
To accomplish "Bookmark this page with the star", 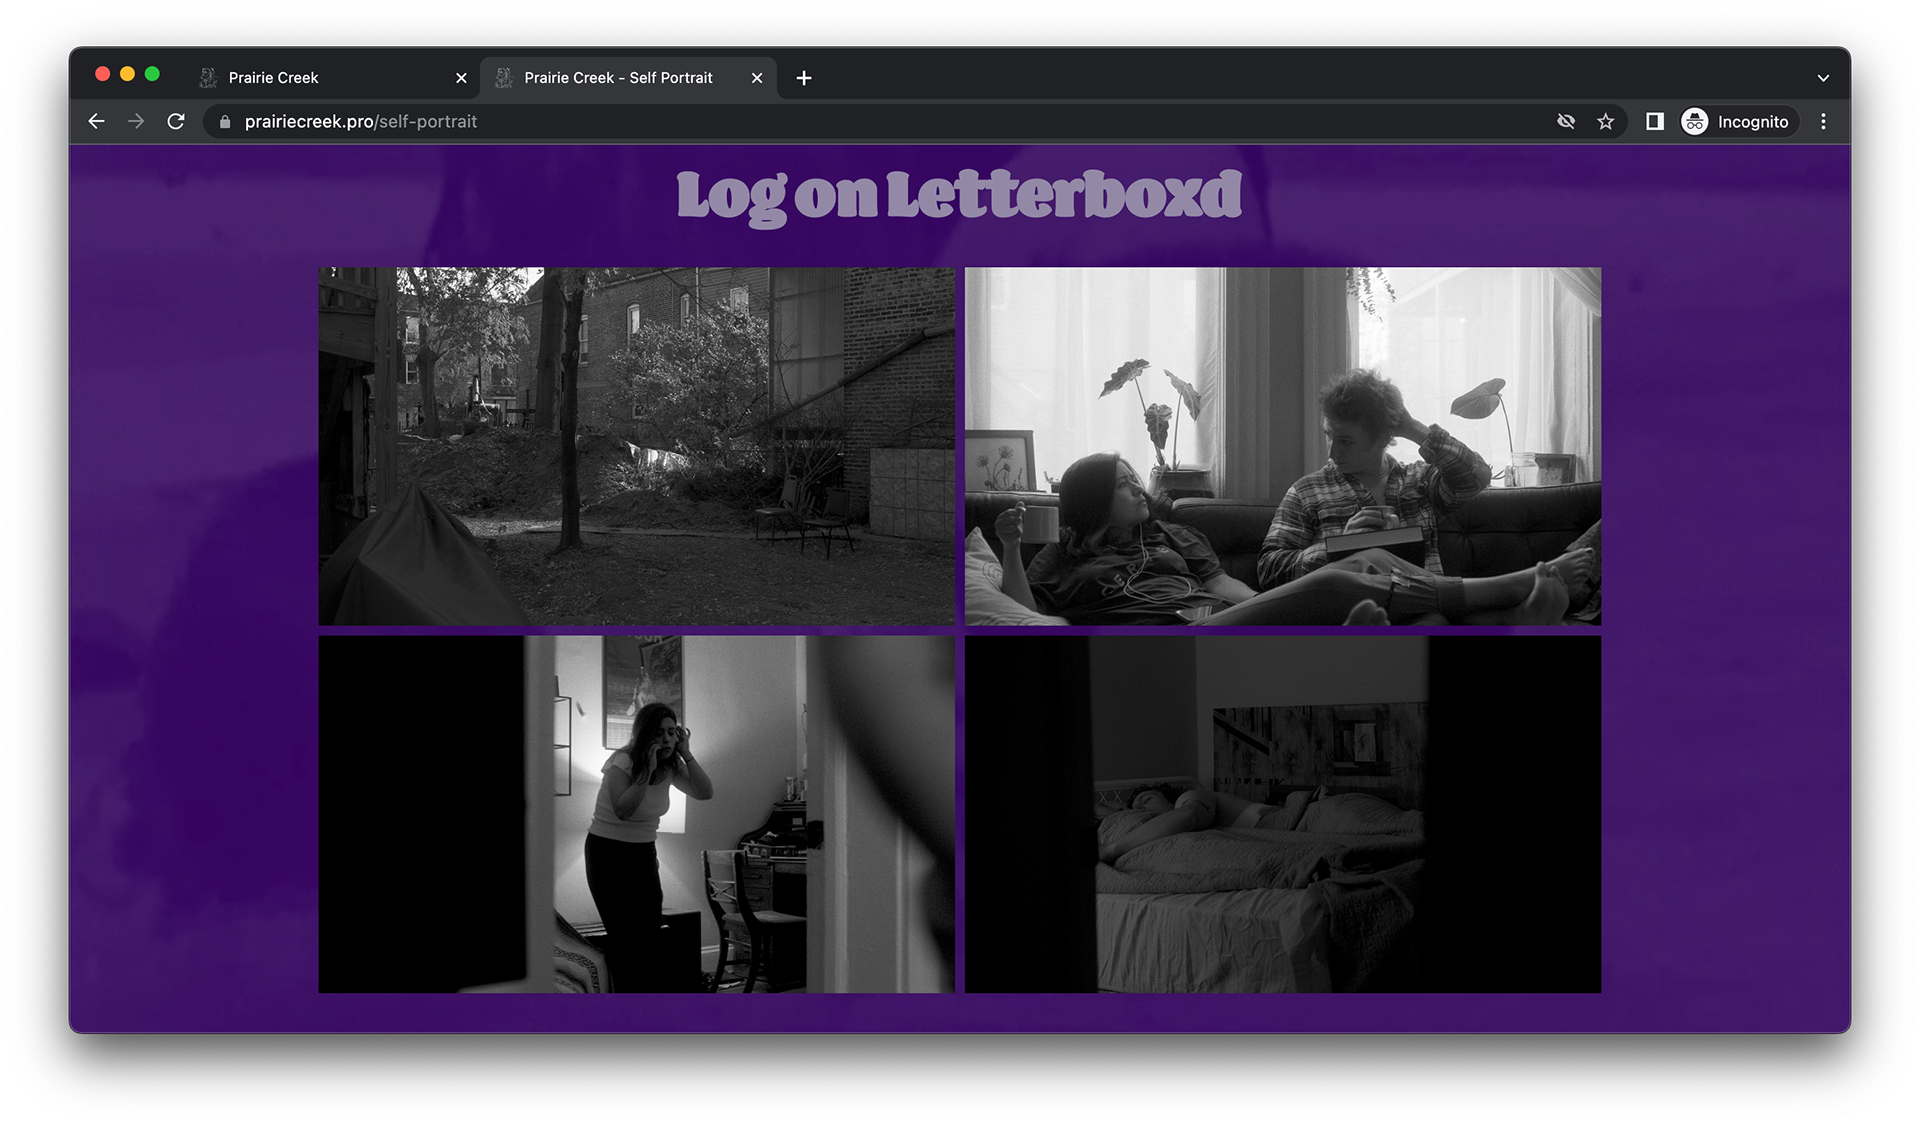I will coord(1606,122).
